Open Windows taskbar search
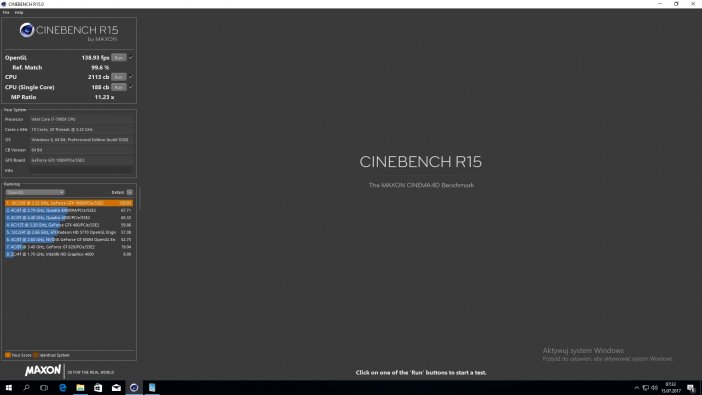 click(26, 388)
